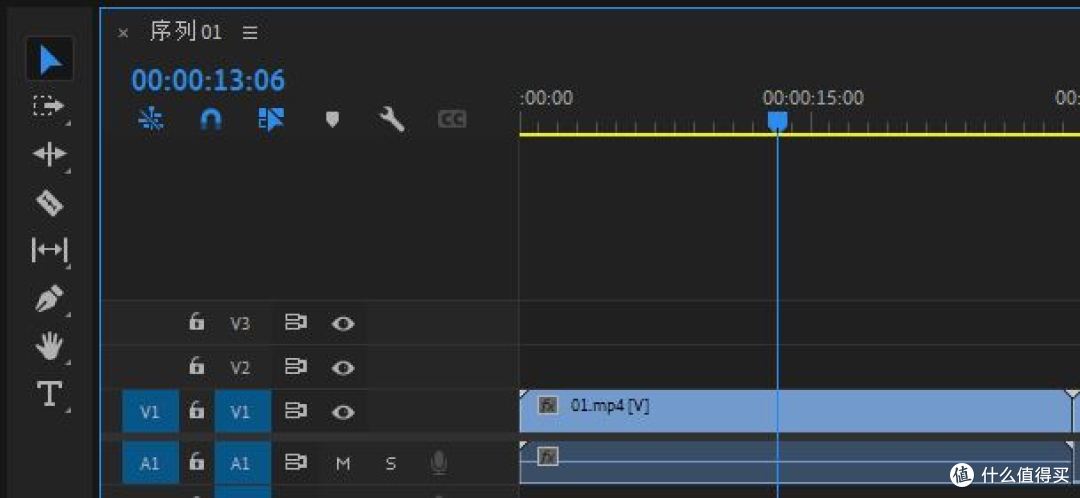
Task: Toggle sync lock for V1
Action: click(296, 412)
